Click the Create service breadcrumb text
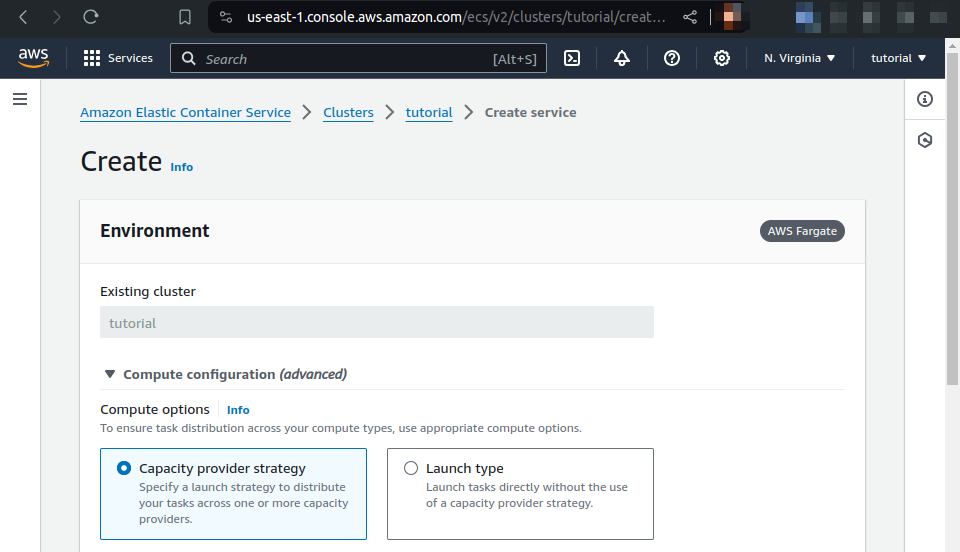 (530, 113)
